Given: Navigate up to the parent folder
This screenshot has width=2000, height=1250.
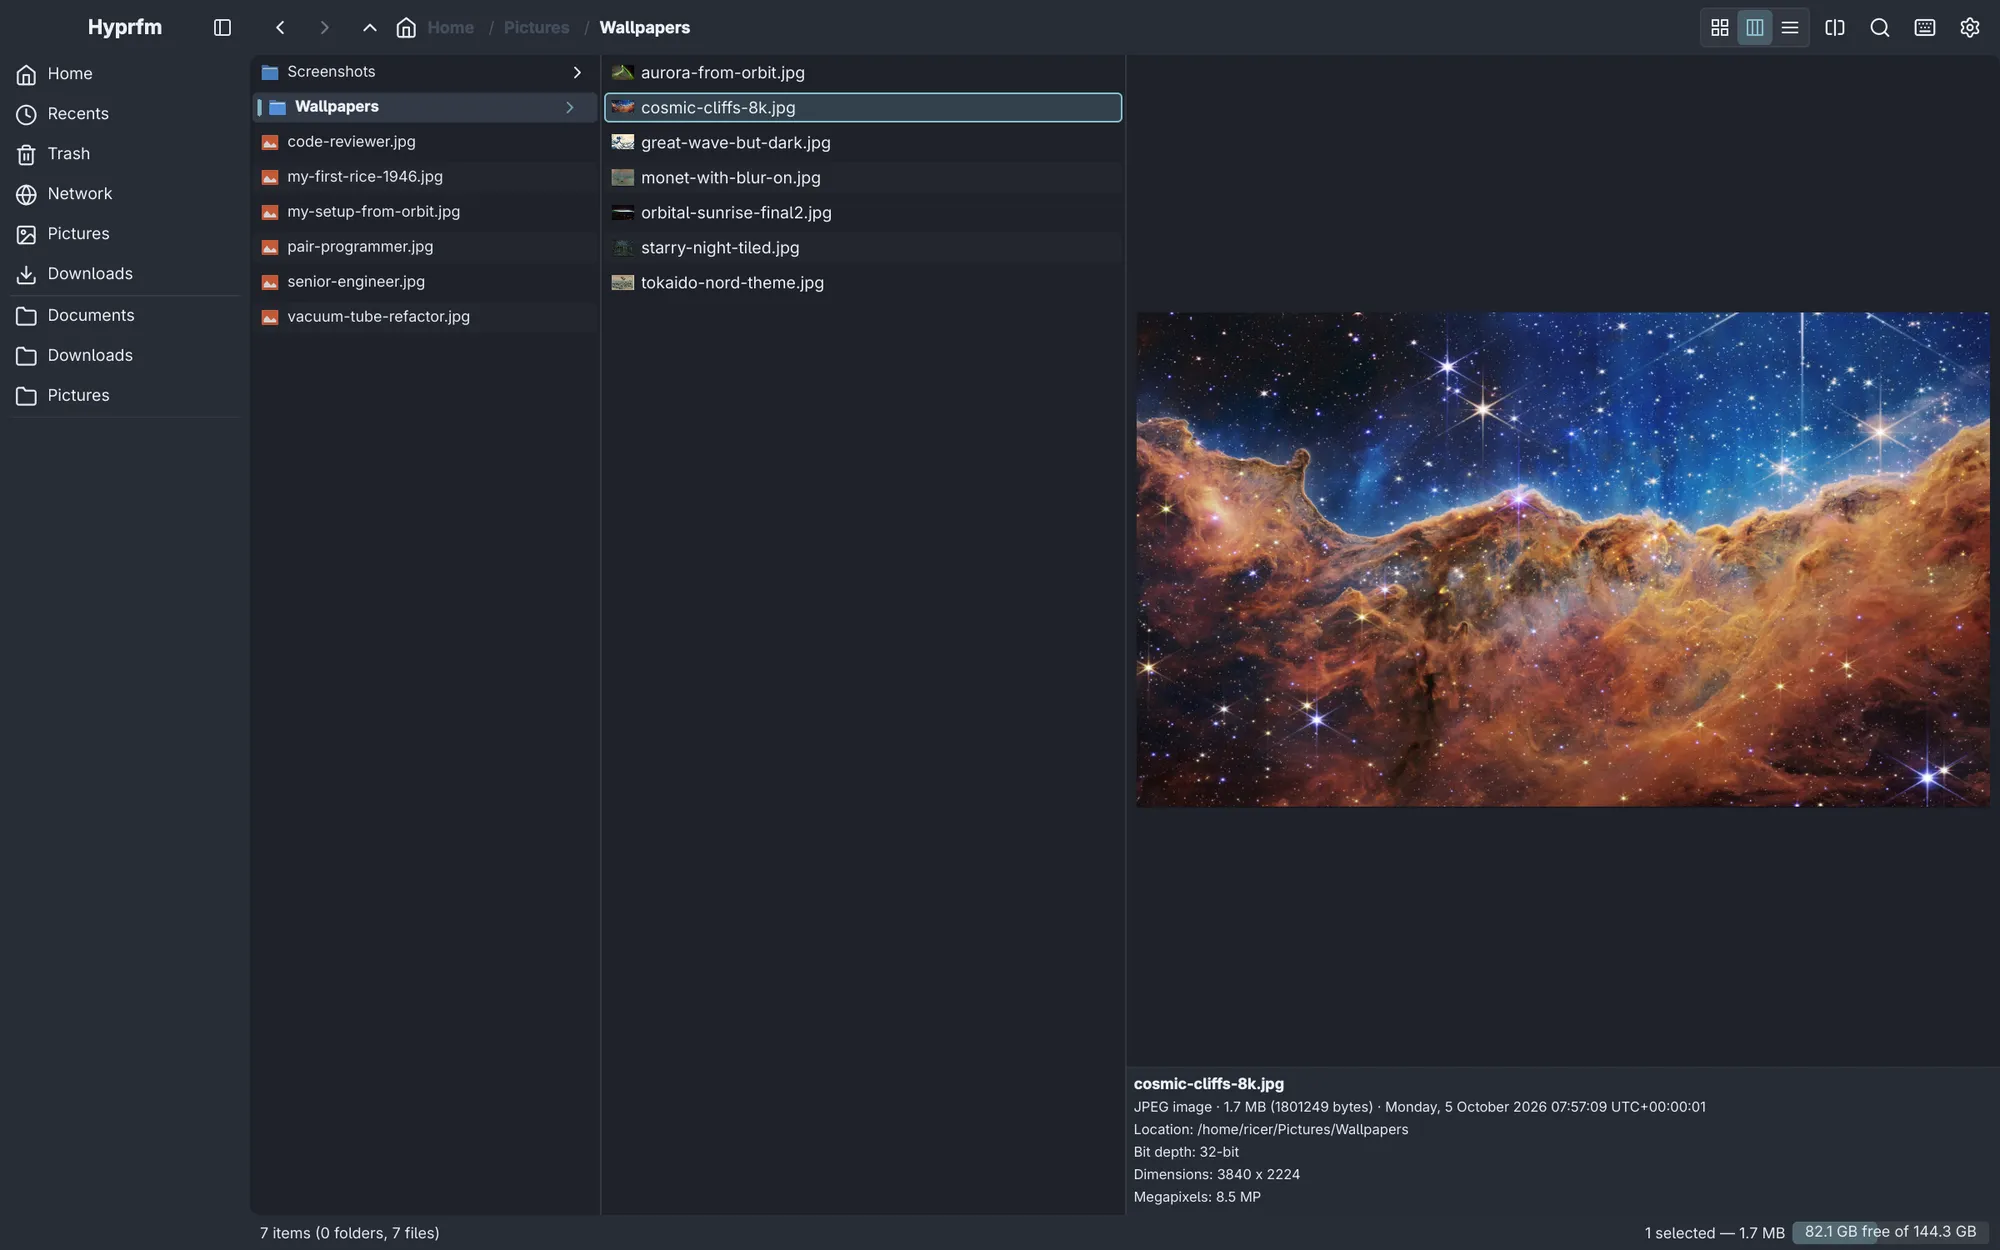Looking at the screenshot, I should pyautogui.click(x=370, y=28).
